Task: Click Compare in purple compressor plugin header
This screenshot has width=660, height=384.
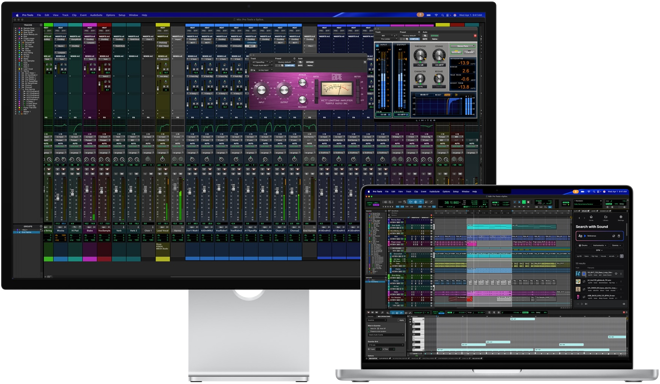Action: (290, 66)
